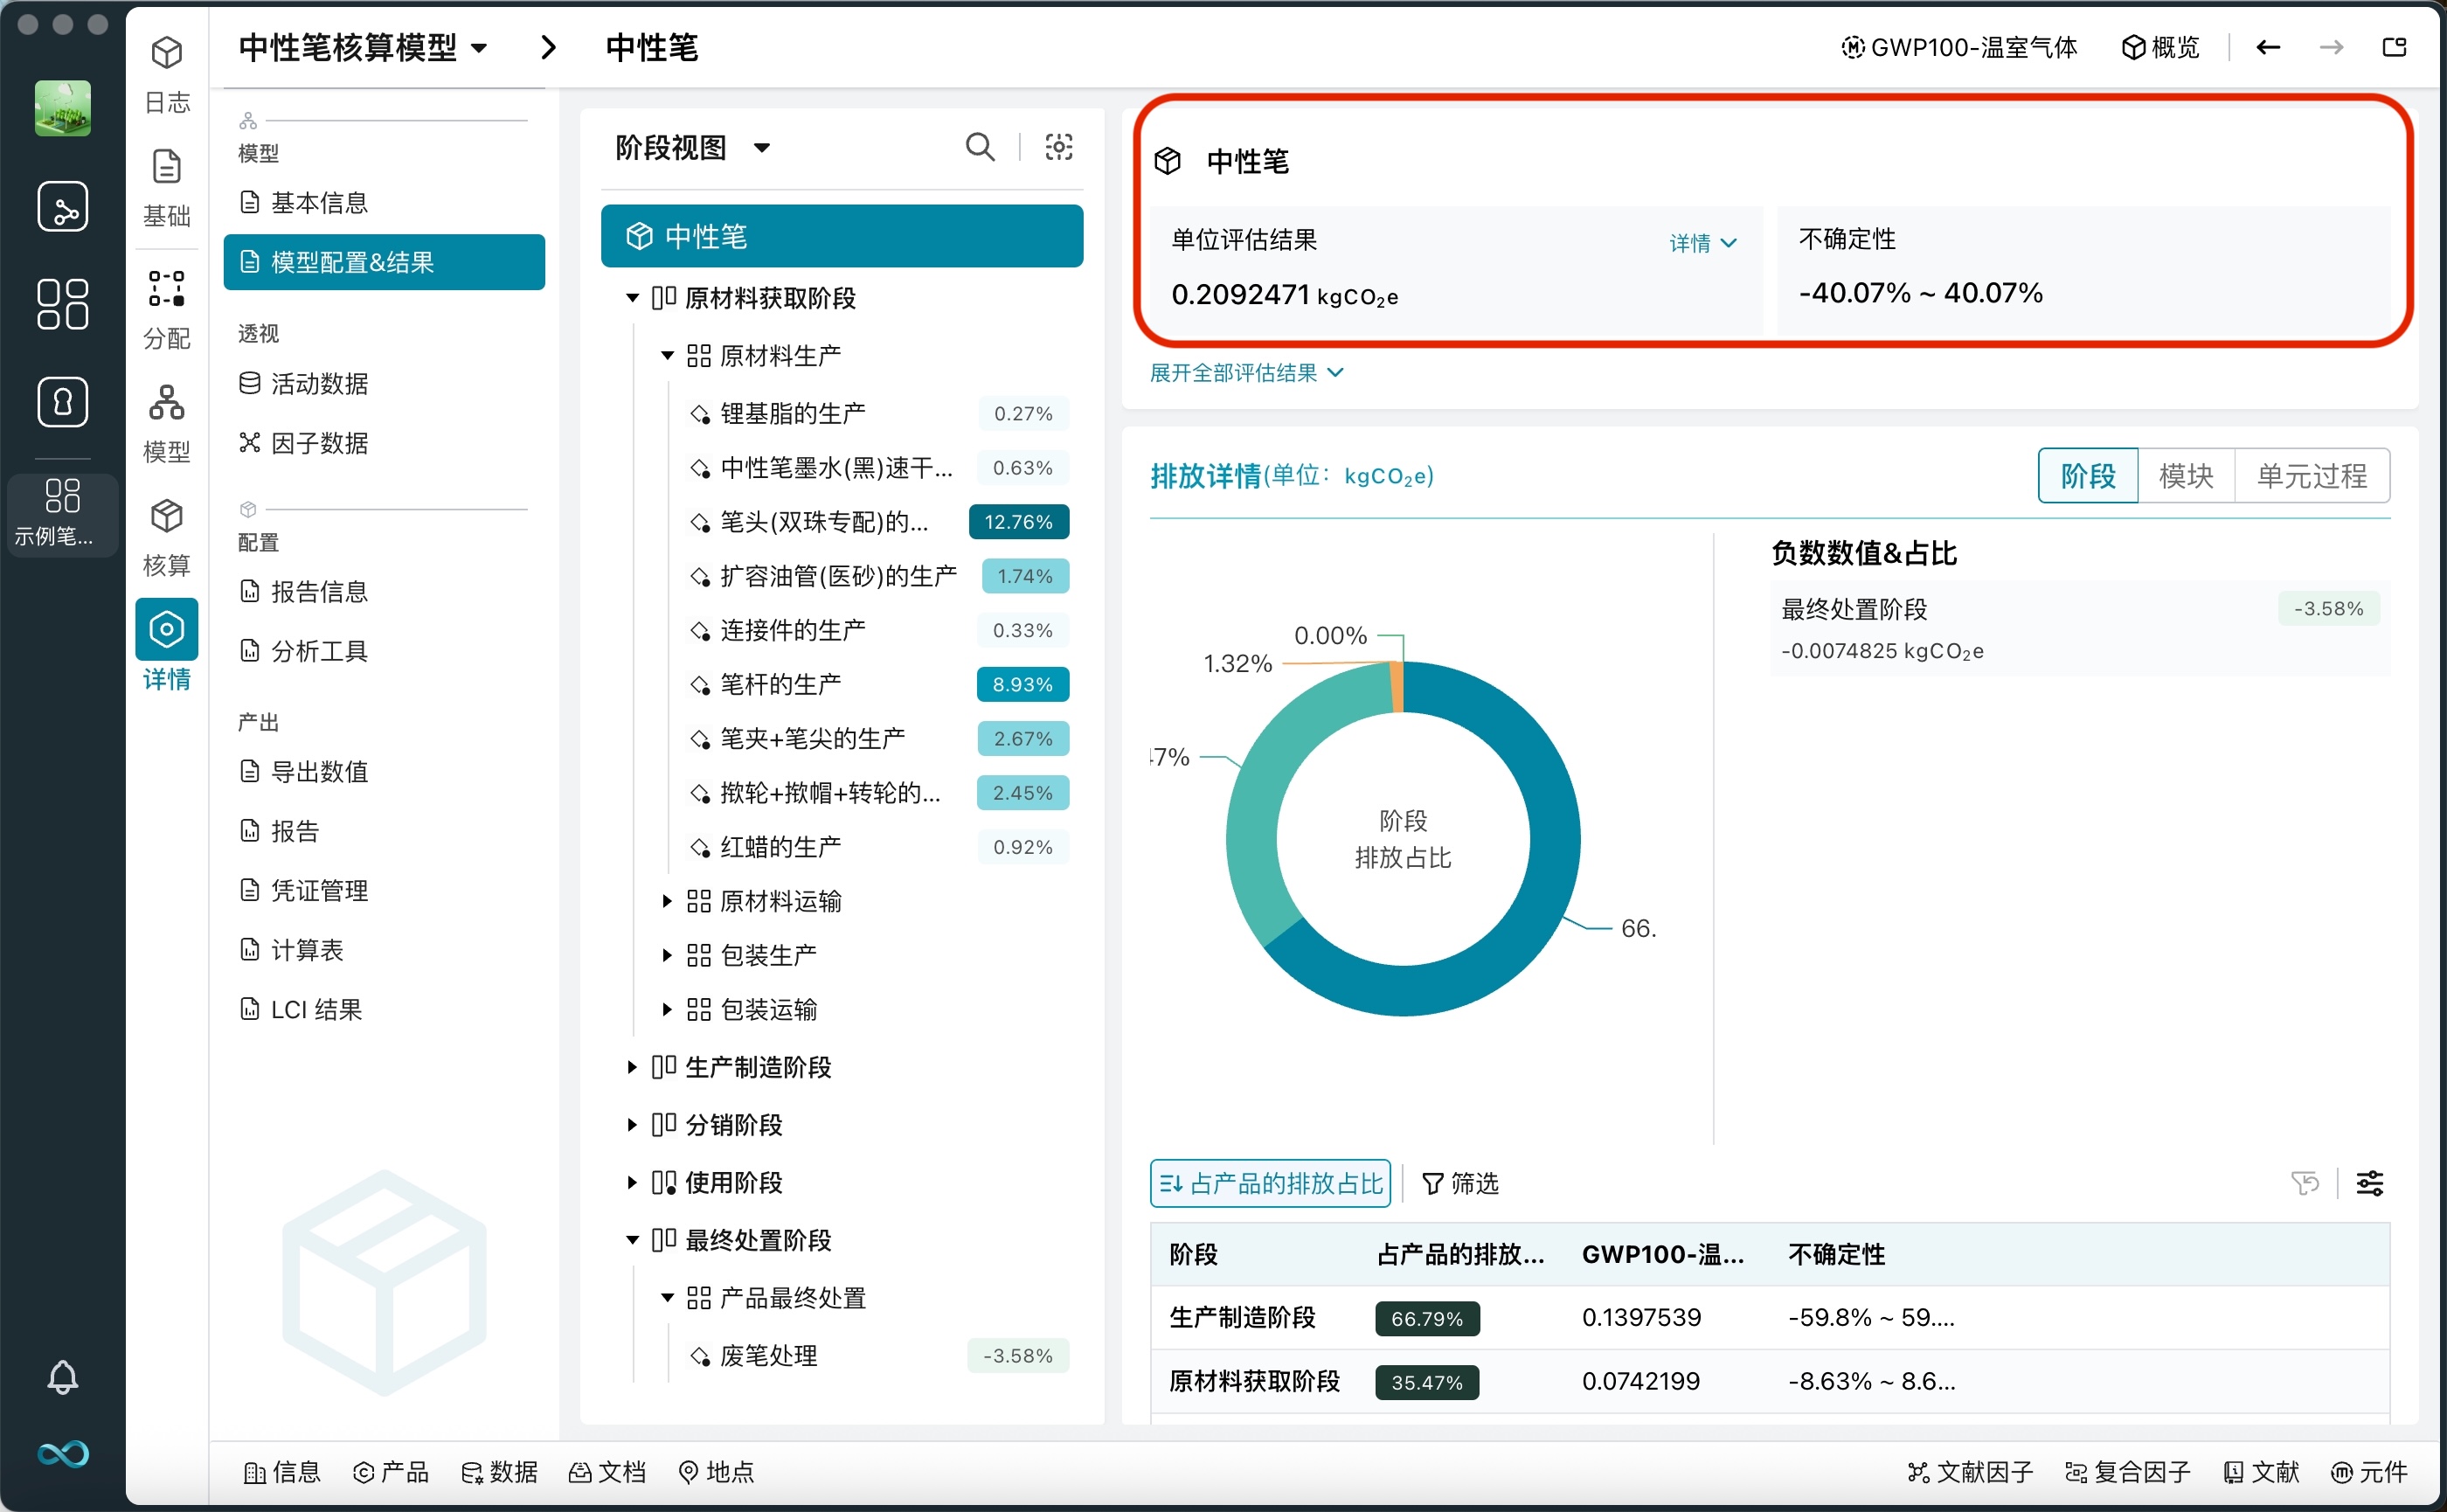
Task: Expand the 生产制造阶段 node
Action: point(632,1066)
